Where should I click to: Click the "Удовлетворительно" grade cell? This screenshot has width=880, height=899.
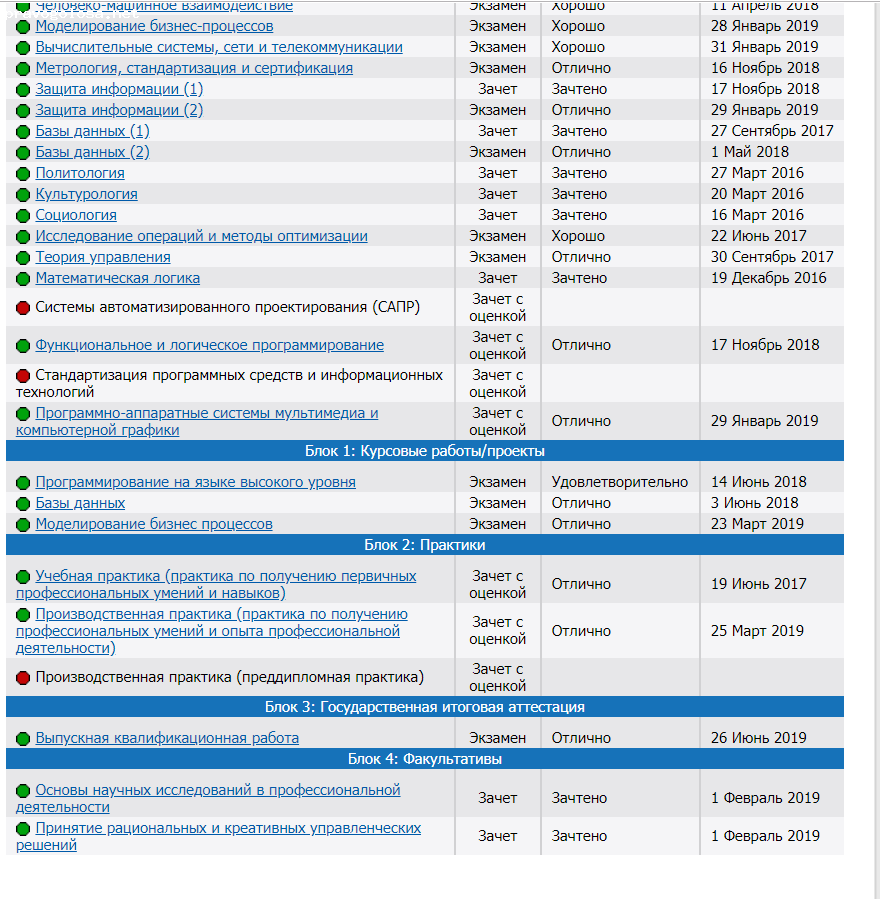(619, 481)
